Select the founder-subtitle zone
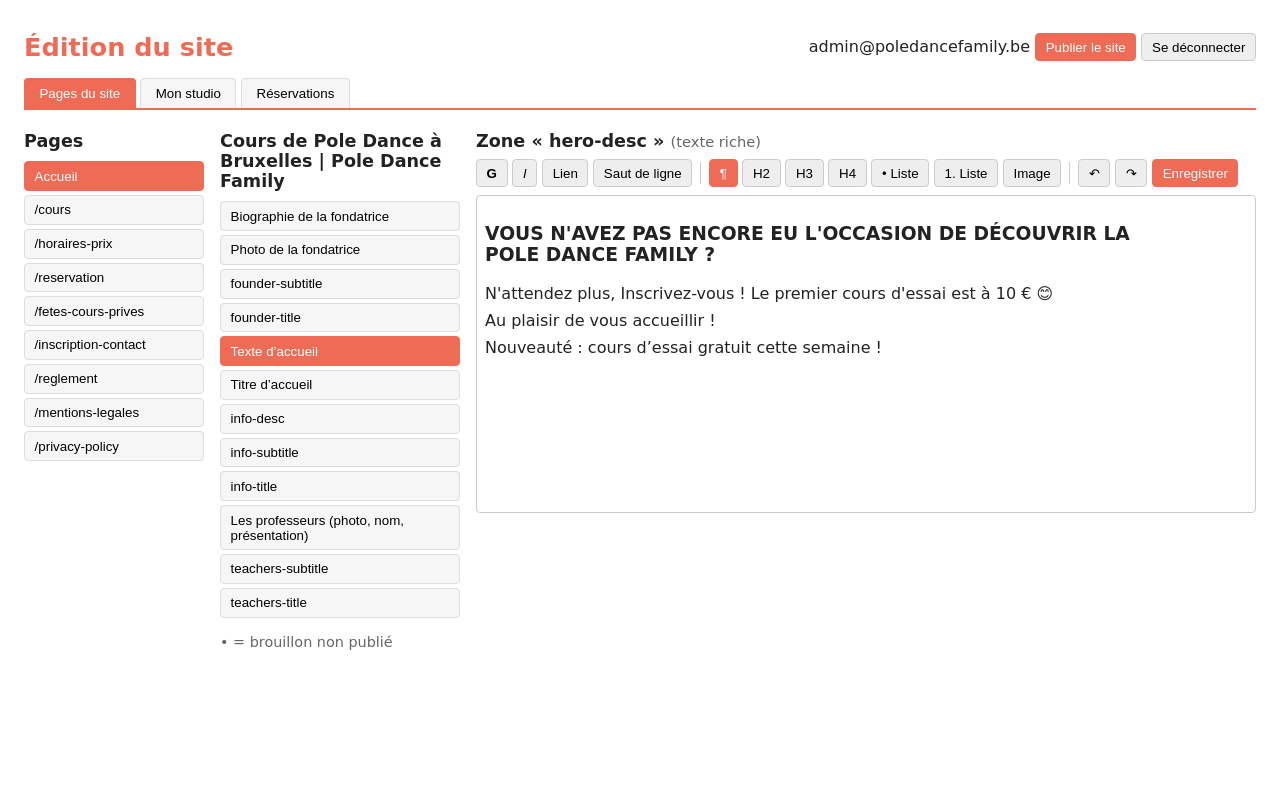The height and width of the screenshot is (800, 1280). [x=340, y=284]
